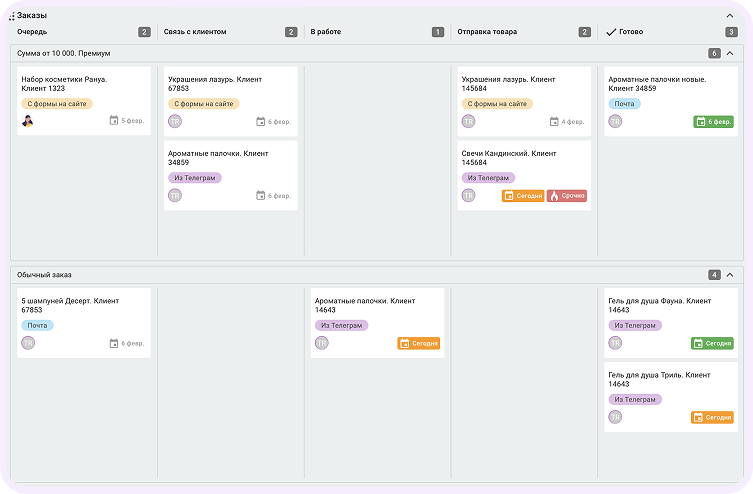Click the red Срочно fire badge
Image resolution: width=753 pixels, height=494 pixels.
[566, 196]
